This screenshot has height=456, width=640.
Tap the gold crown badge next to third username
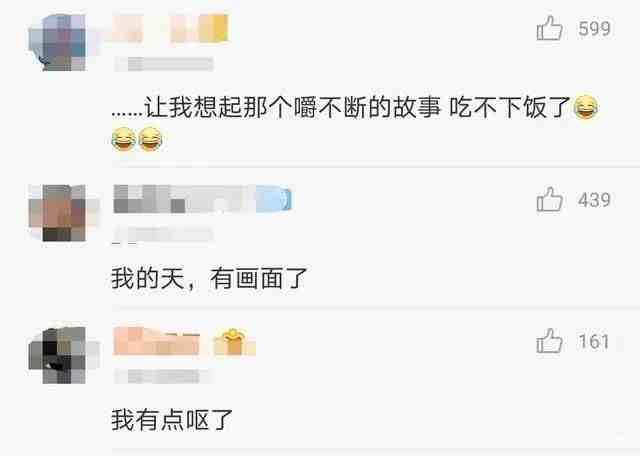(x=233, y=342)
